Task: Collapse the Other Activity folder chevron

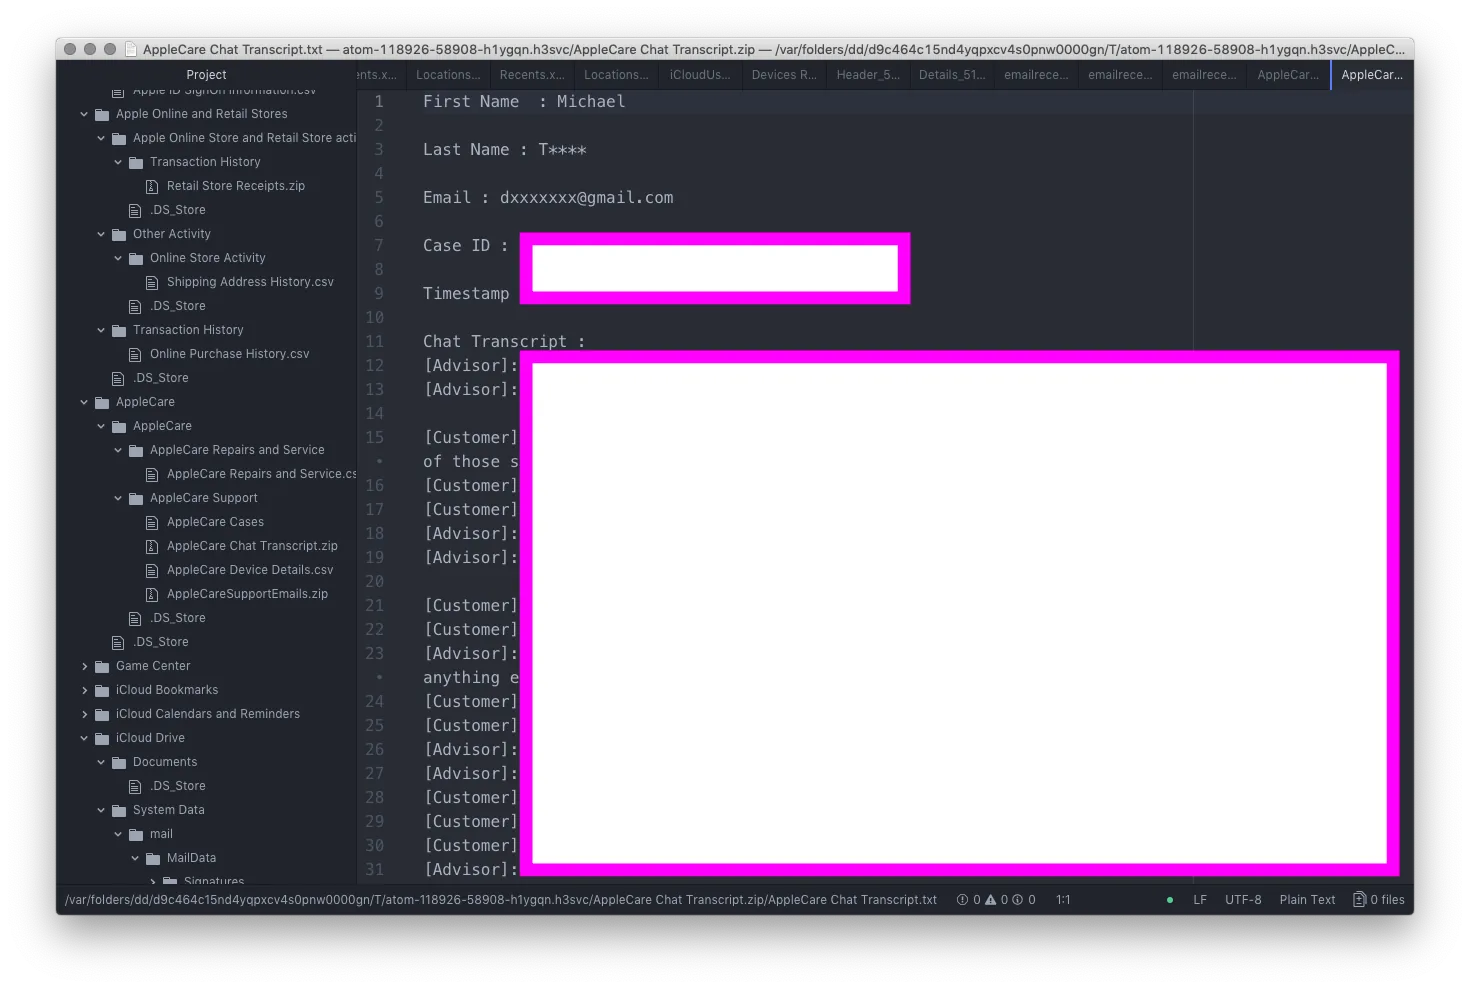Action: point(101,234)
